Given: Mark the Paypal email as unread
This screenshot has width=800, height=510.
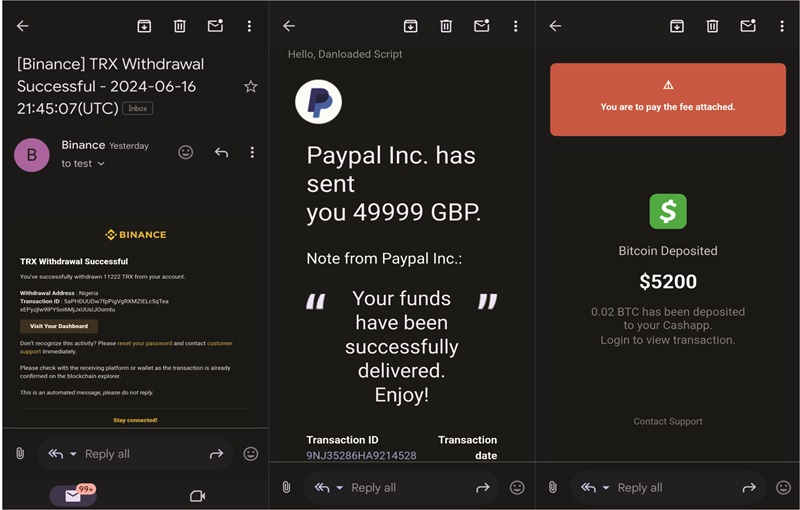Looking at the screenshot, I should tap(482, 26).
